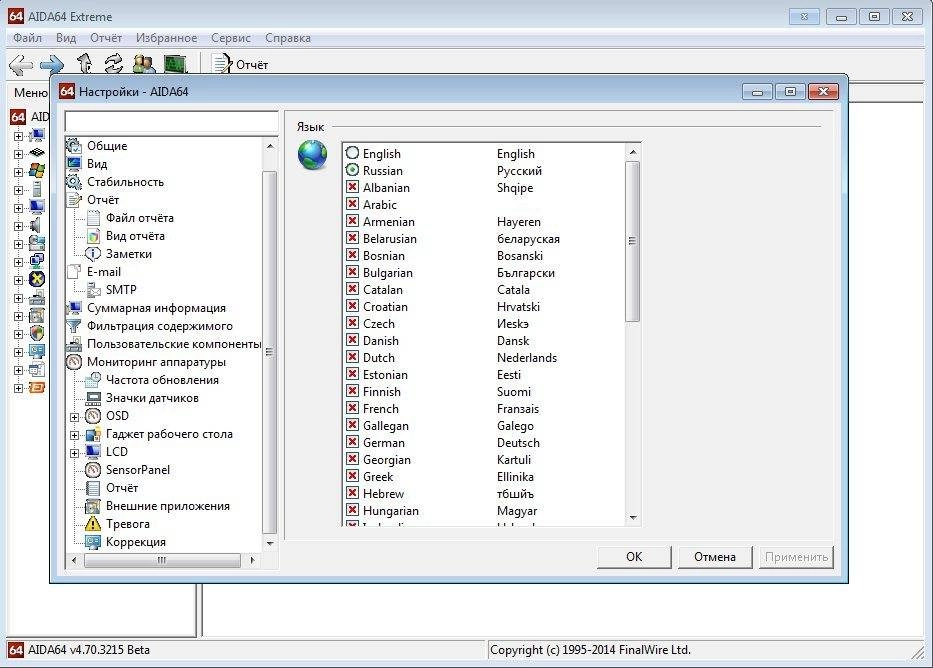Click the SMTP icon in tree
933x668 pixels.
click(x=93, y=290)
